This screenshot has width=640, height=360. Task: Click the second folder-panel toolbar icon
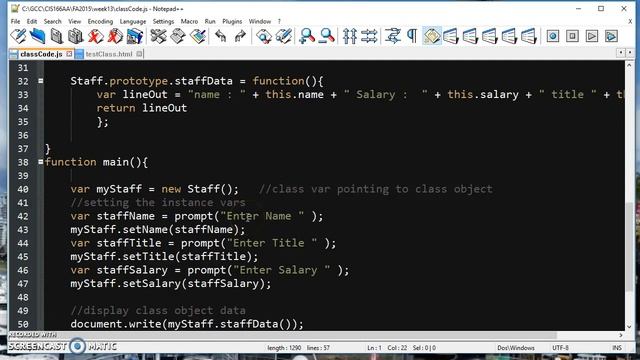click(470, 36)
